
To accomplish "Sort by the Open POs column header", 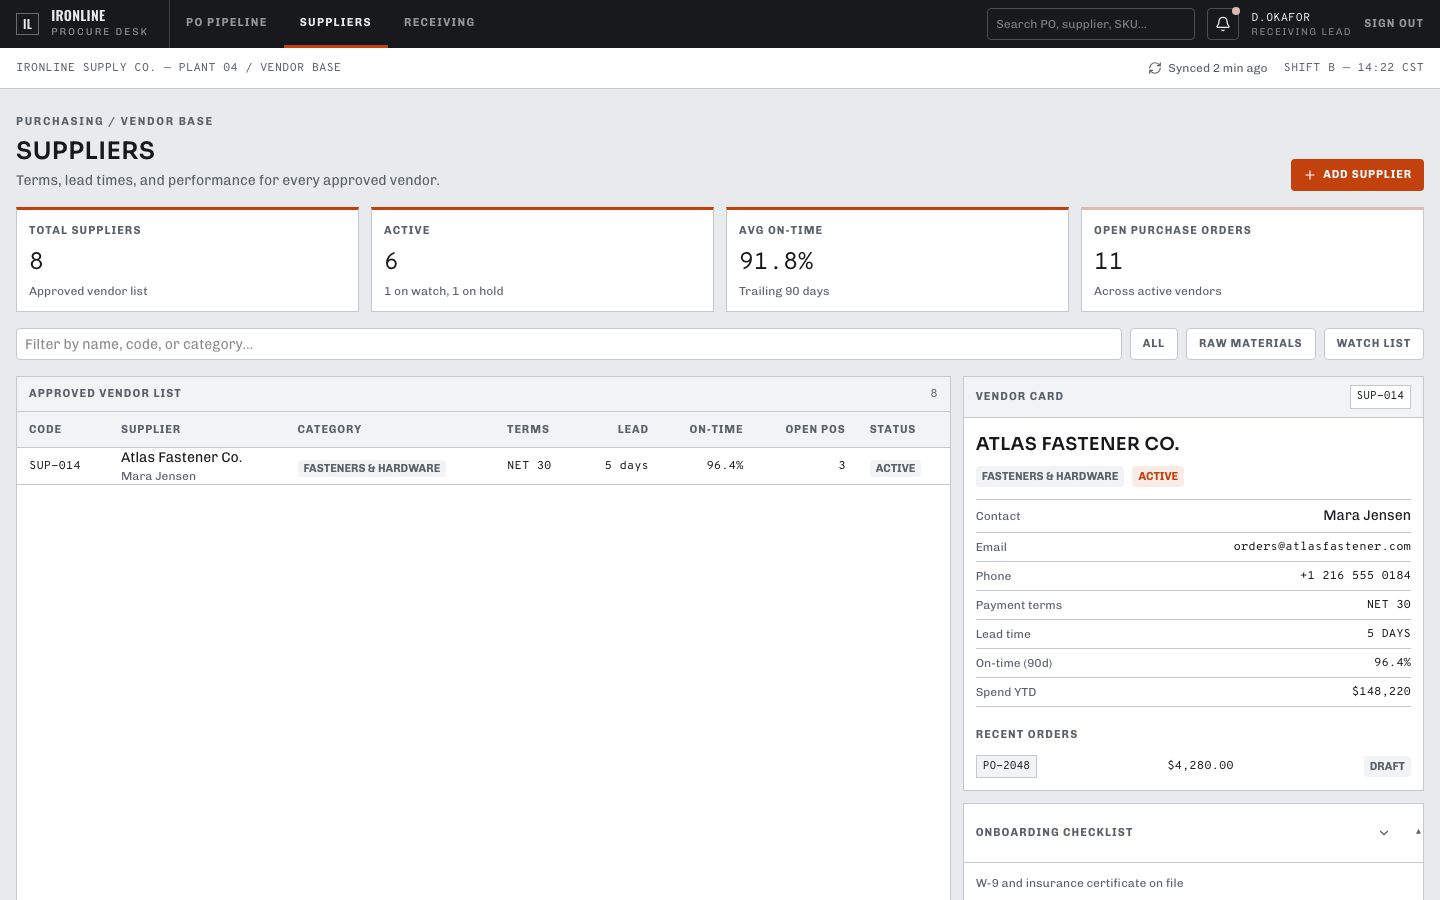I will [x=815, y=429].
